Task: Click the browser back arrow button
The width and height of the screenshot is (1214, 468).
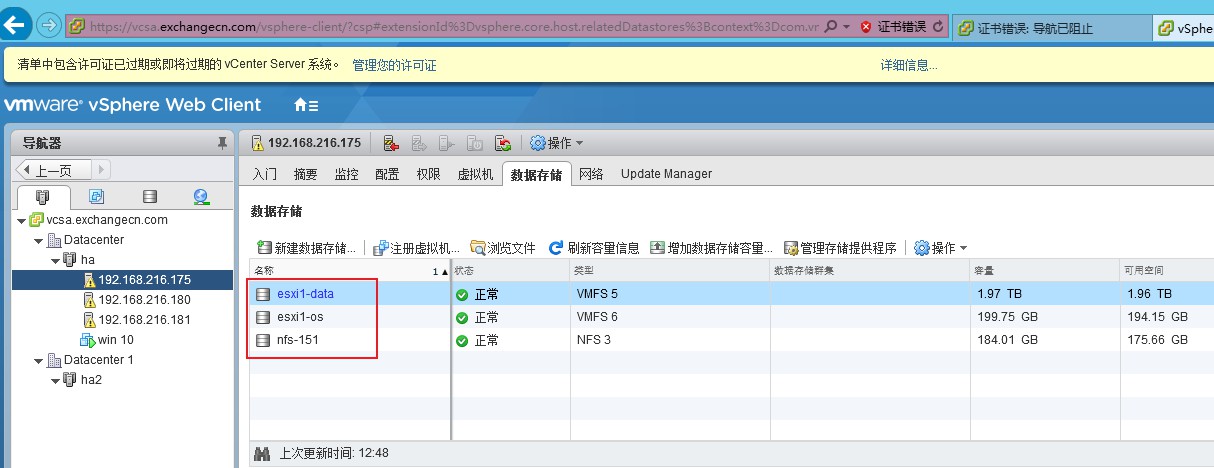Action: (16, 24)
